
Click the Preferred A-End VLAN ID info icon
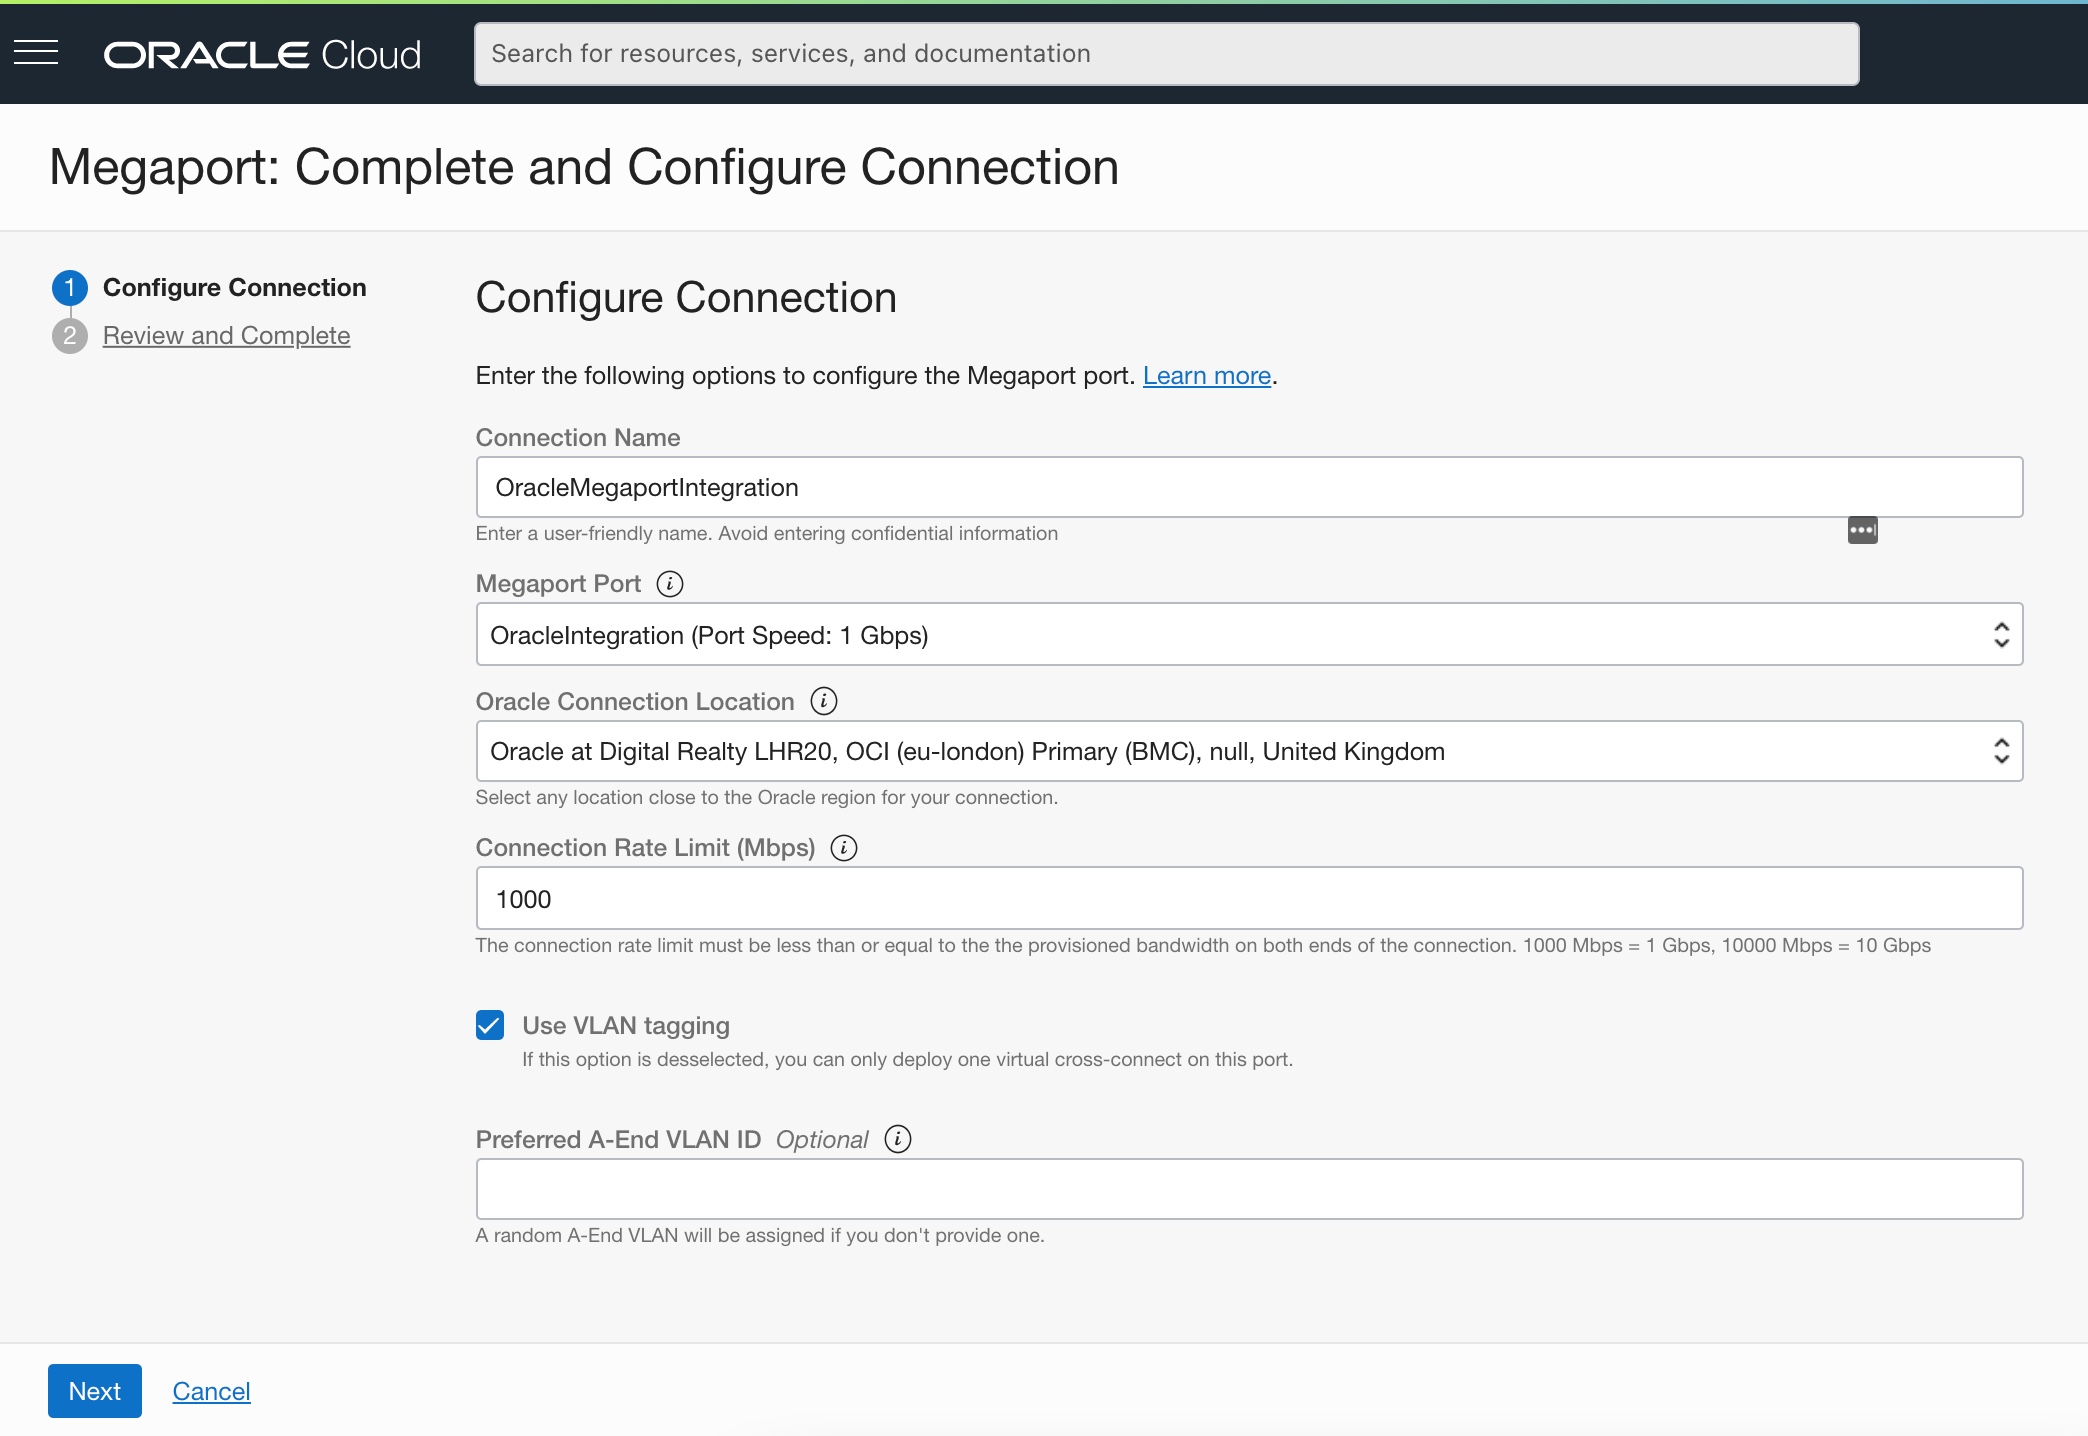click(898, 1139)
